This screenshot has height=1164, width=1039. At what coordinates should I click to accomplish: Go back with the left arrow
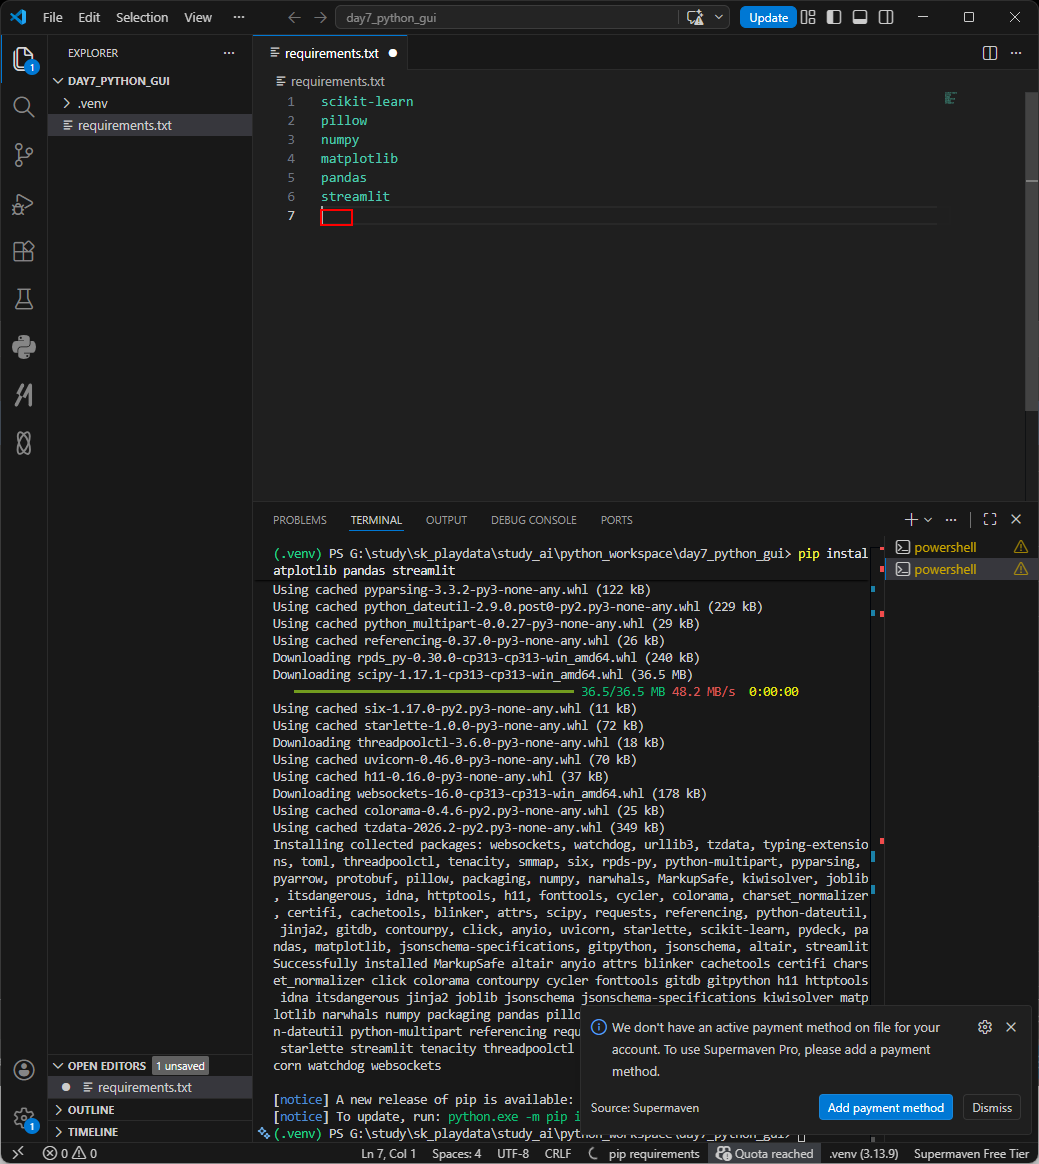(x=295, y=17)
